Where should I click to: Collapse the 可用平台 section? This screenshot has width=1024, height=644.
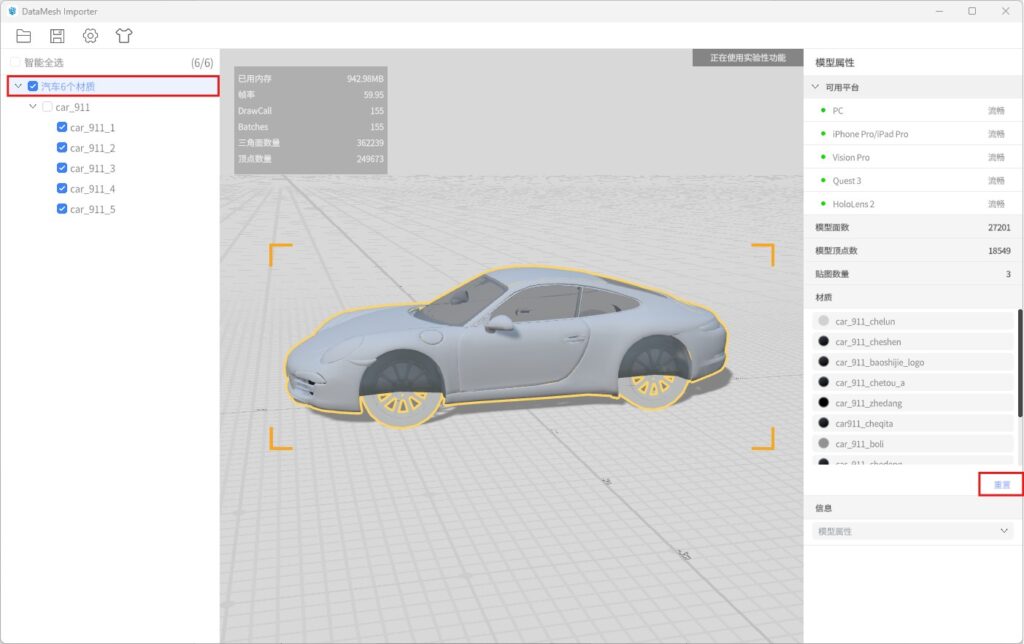pyautogui.click(x=815, y=87)
